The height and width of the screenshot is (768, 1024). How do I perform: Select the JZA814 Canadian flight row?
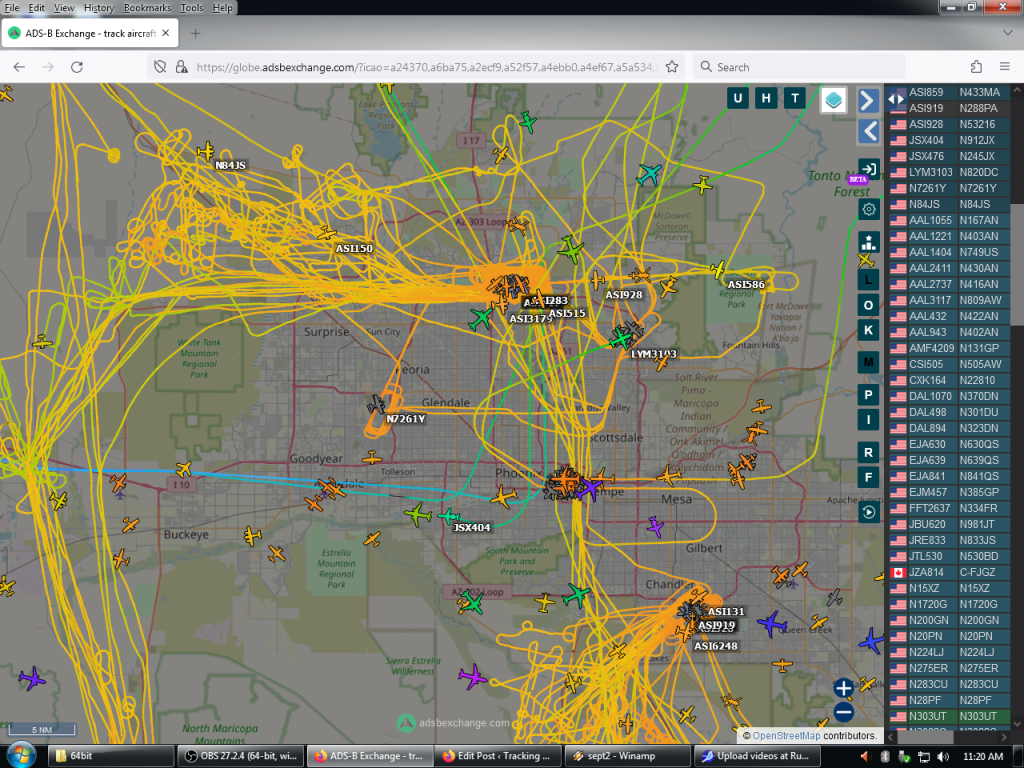coord(950,572)
